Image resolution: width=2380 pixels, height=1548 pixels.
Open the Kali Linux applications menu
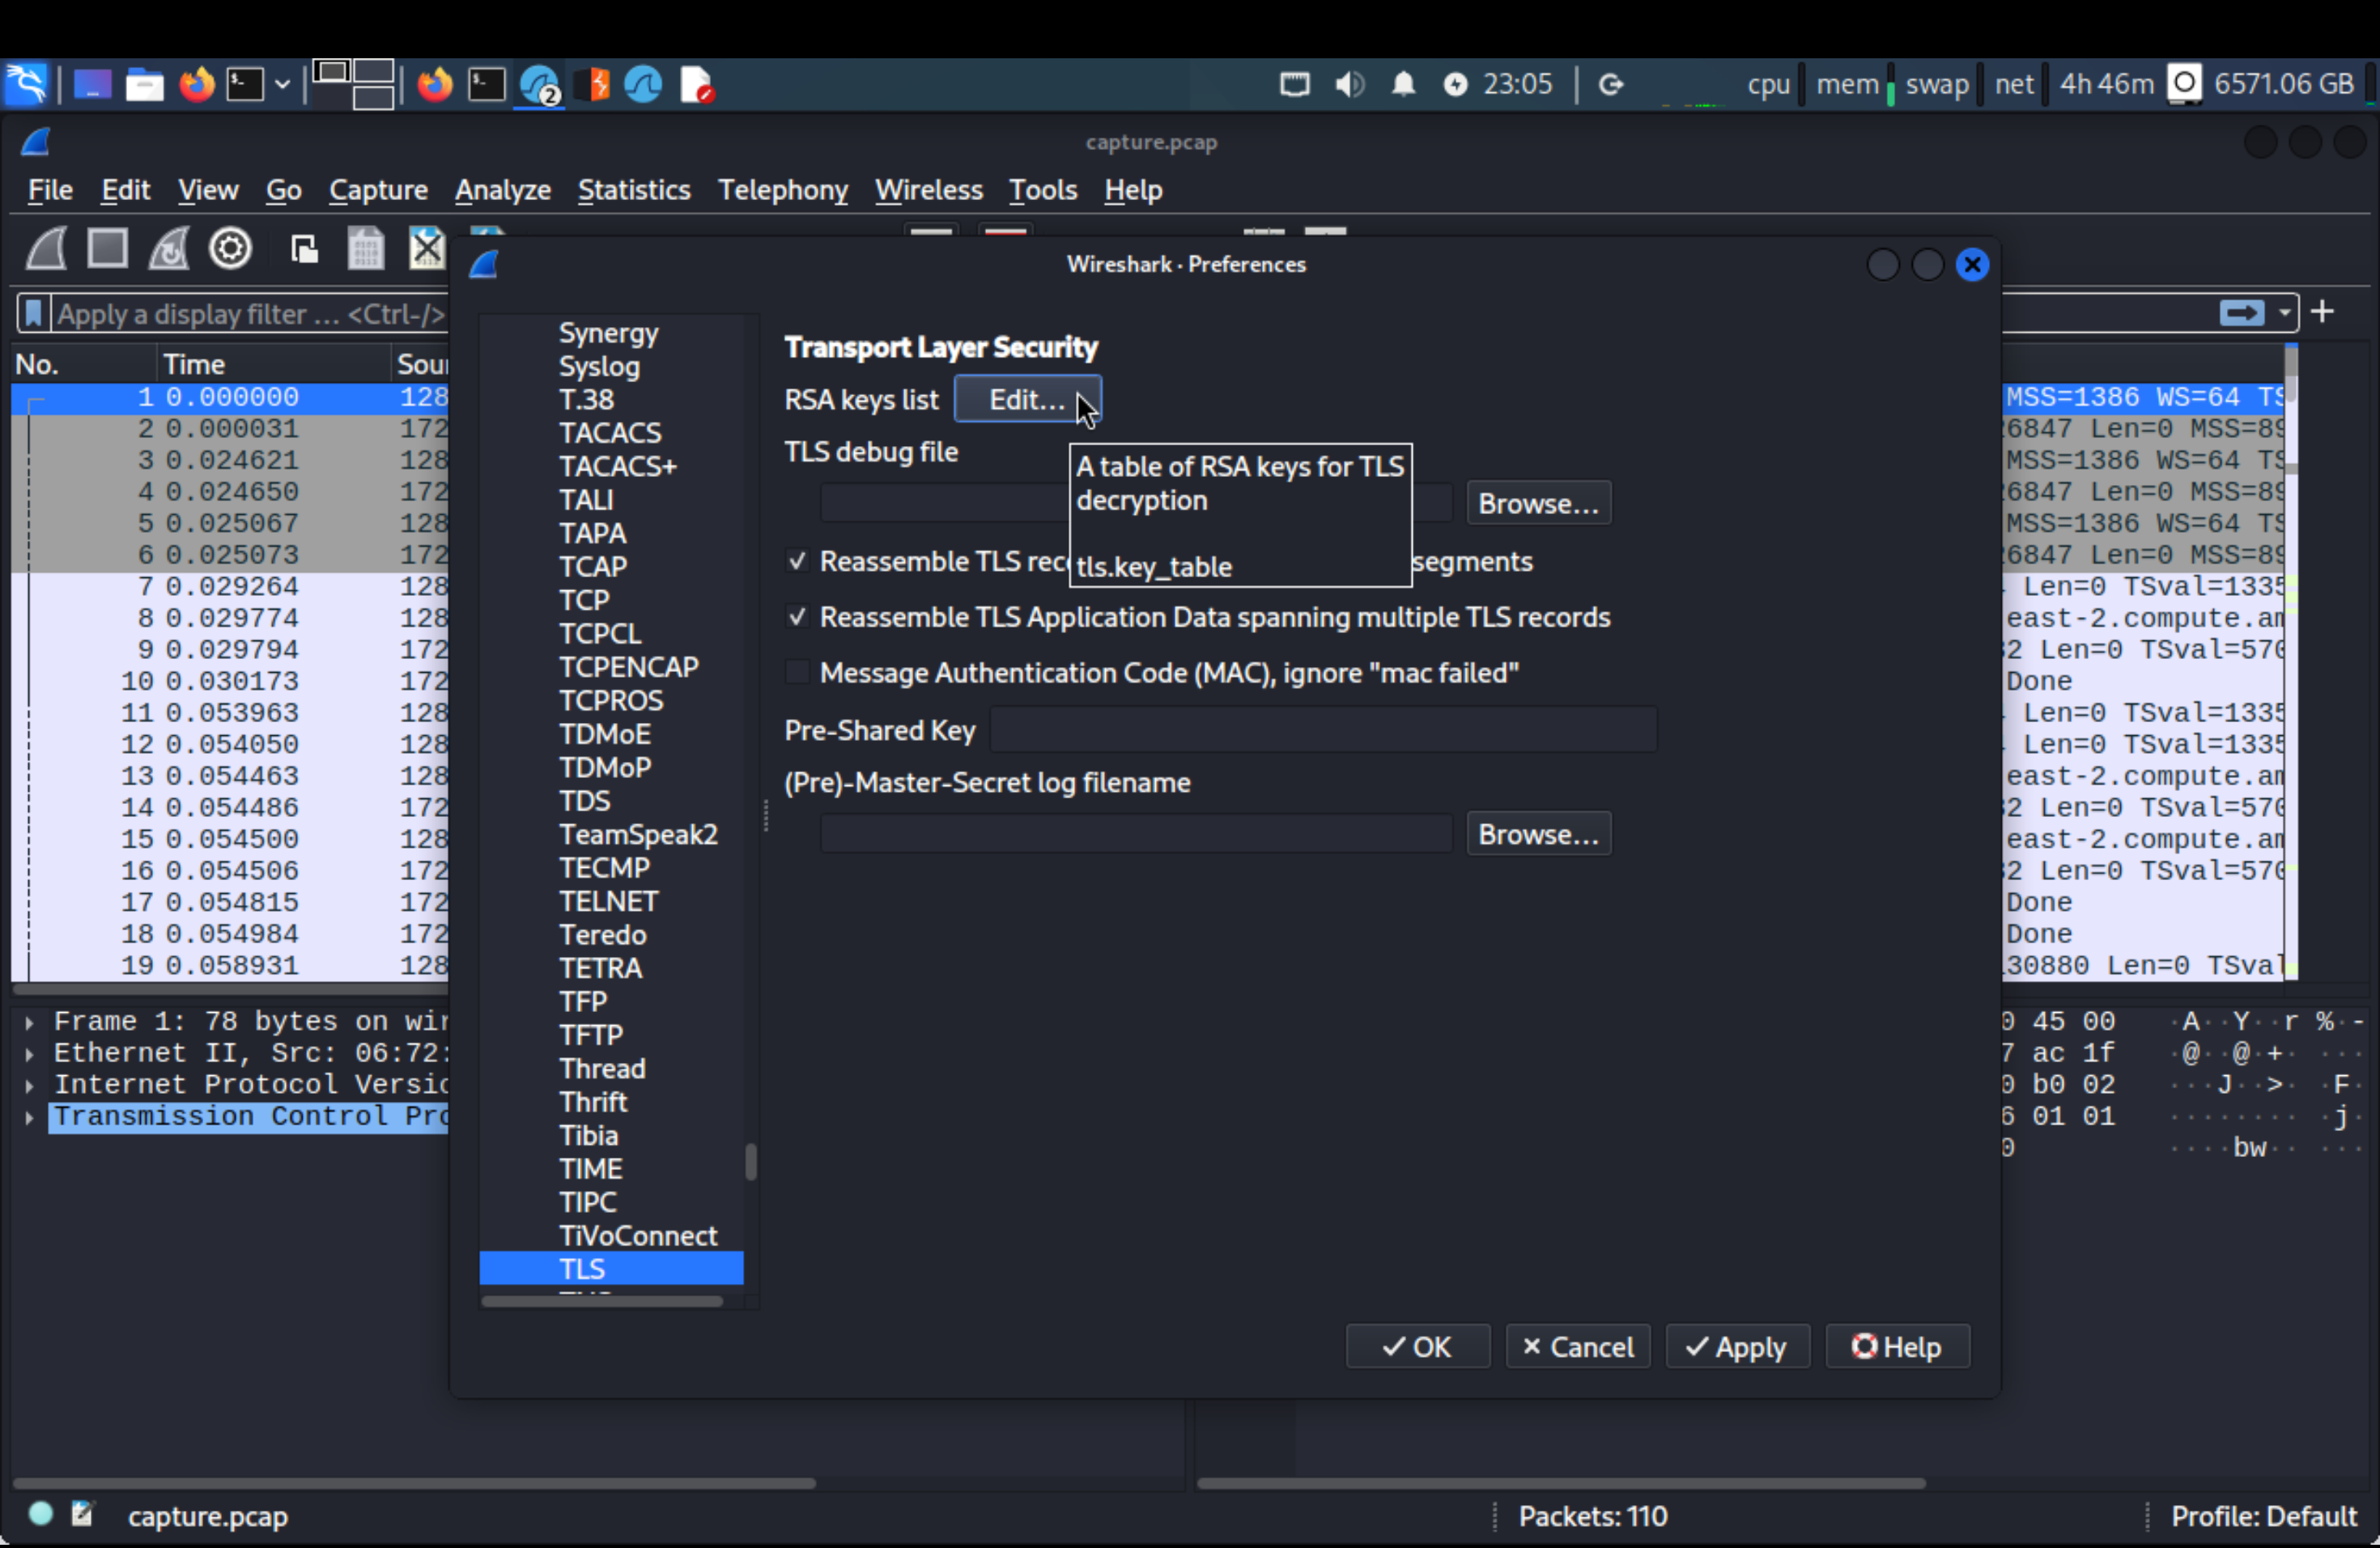point(25,84)
